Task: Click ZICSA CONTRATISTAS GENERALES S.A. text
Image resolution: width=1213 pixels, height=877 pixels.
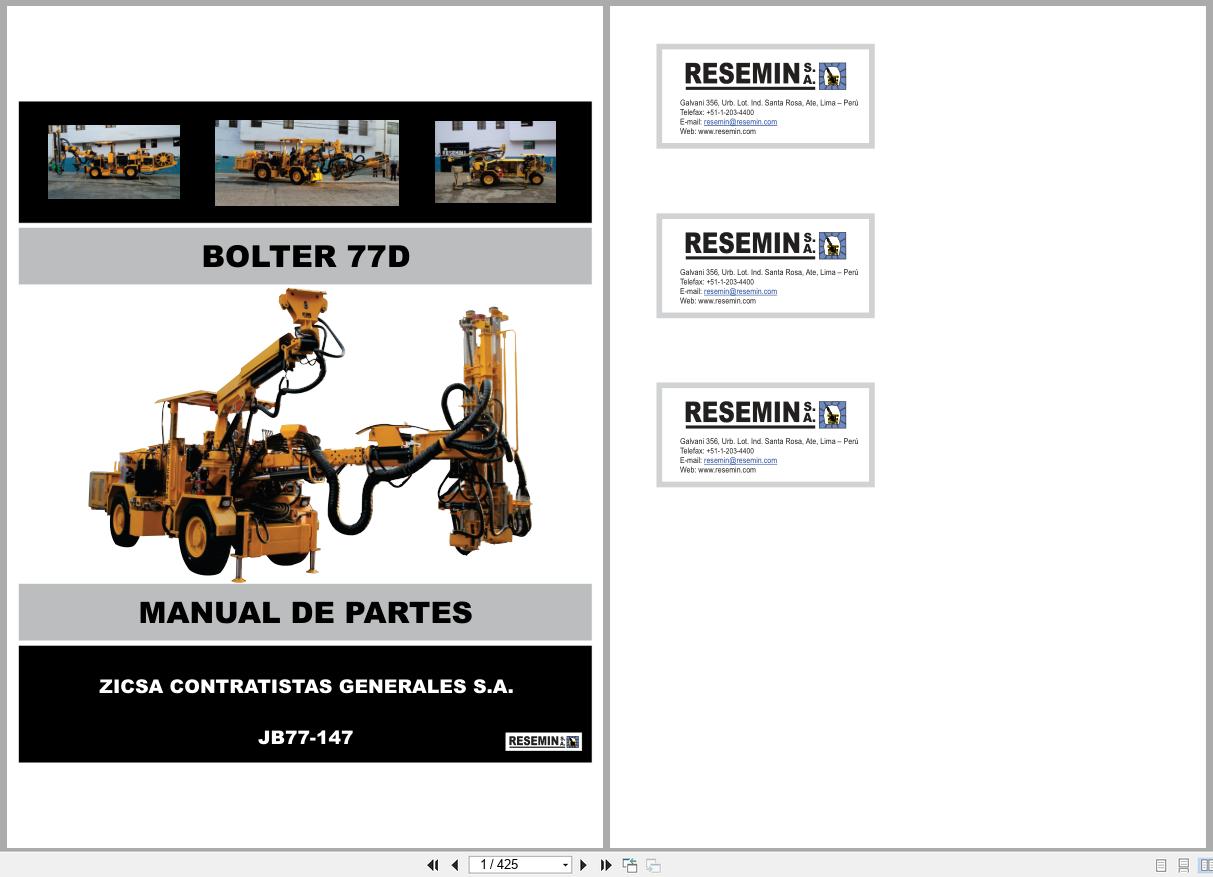Action: (306, 687)
